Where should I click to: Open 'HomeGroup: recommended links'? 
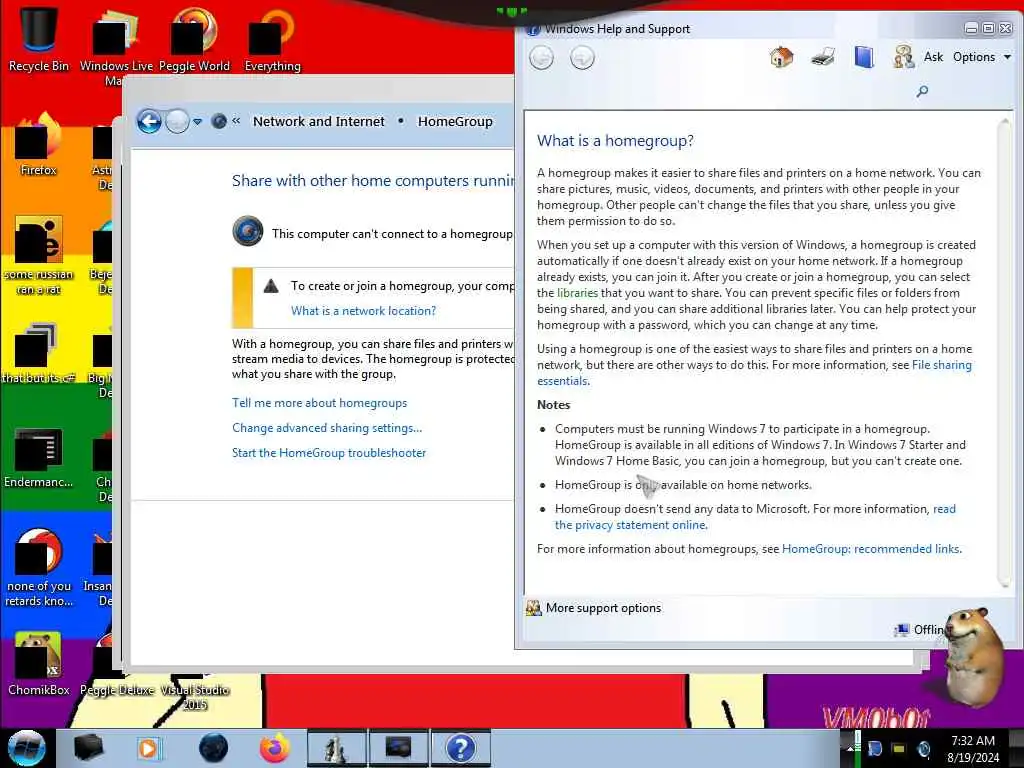point(871,549)
